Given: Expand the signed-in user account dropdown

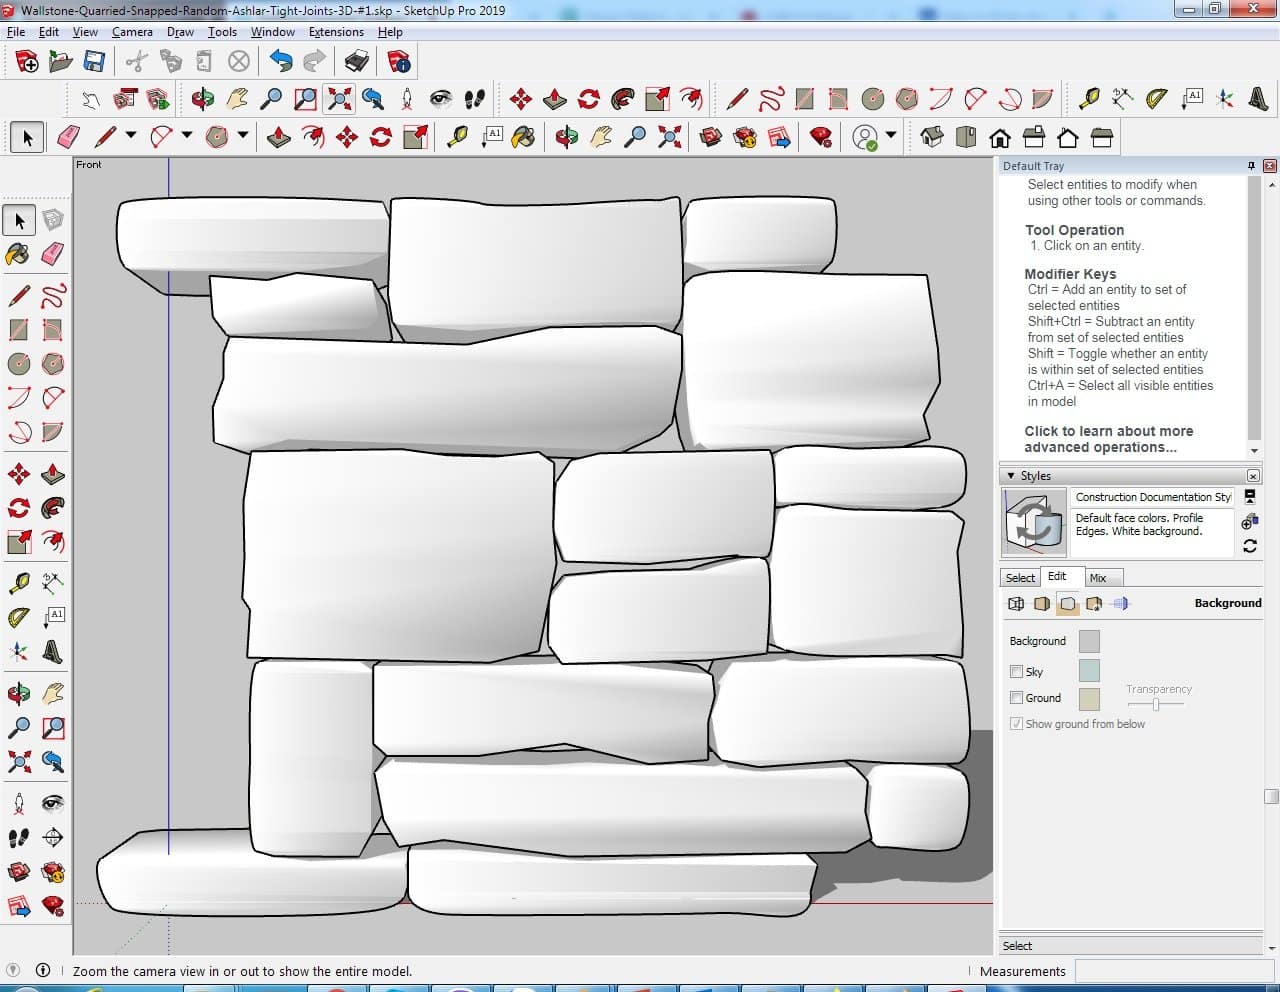Looking at the screenshot, I should 891,136.
